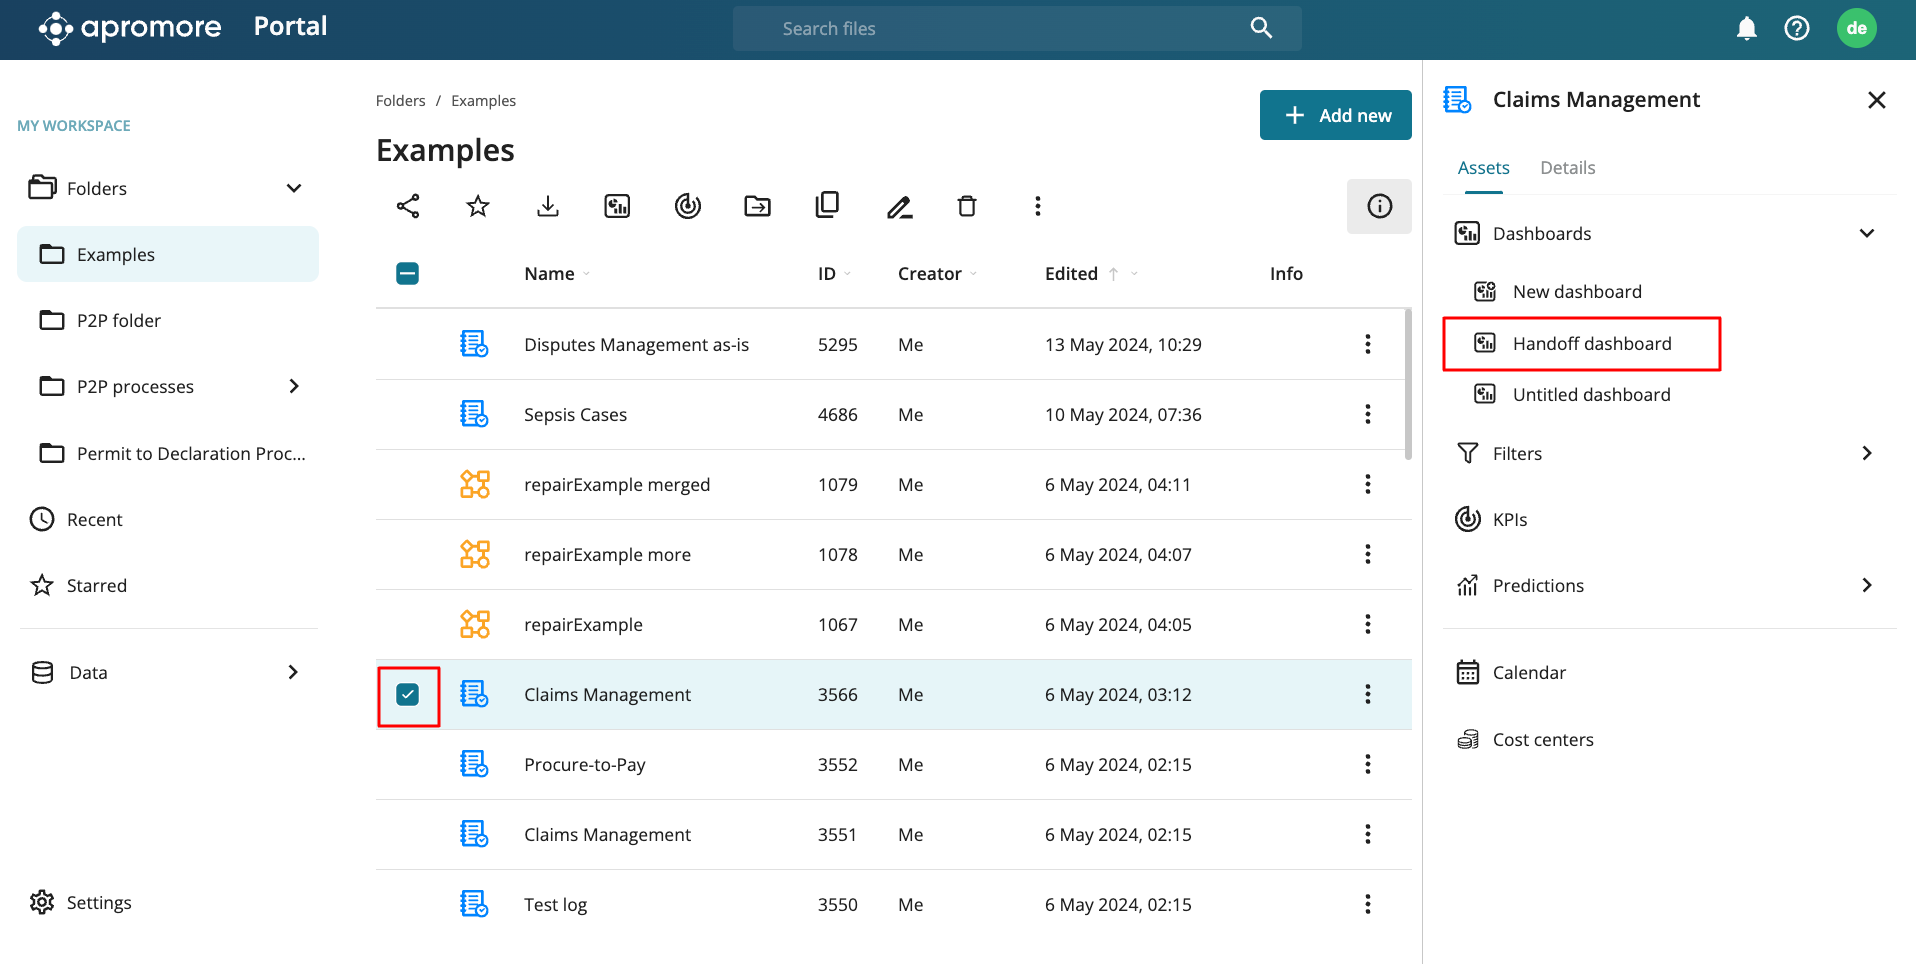Delete selection with the trash icon
The height and width of the screenshot is (964, 1916).
967,206
